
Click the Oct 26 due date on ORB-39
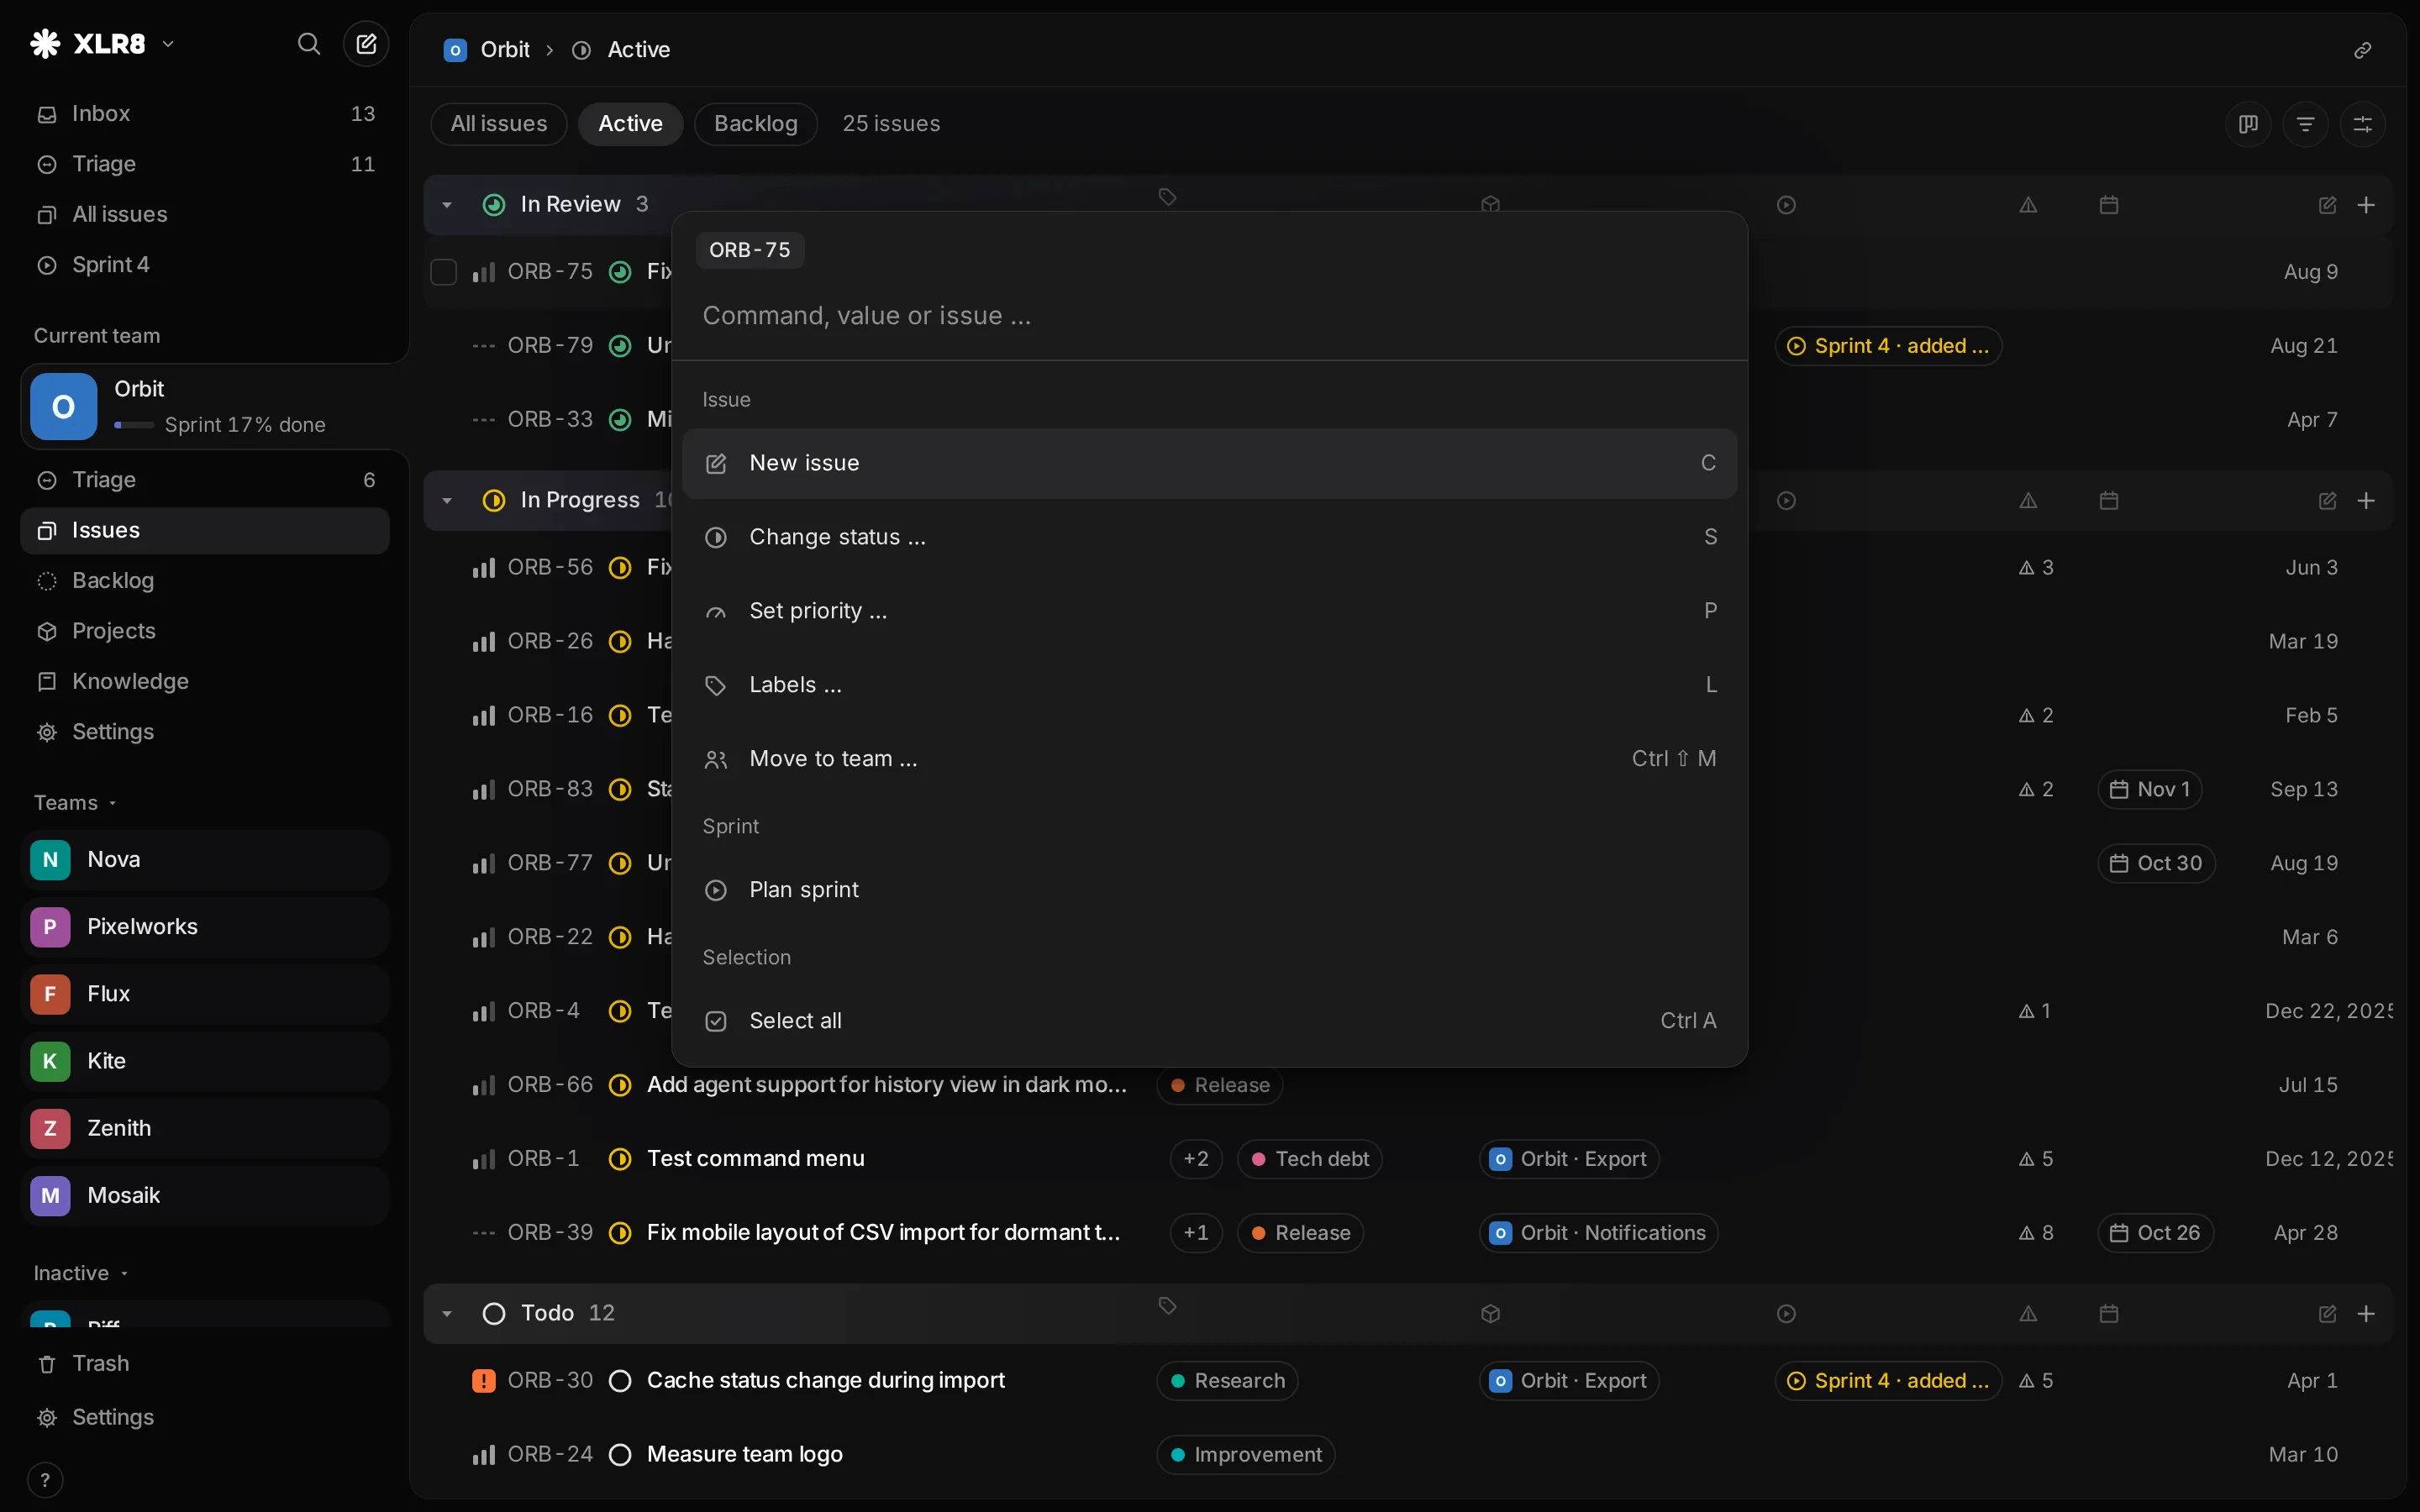pyautogui.click(x=2155, y=1233)
